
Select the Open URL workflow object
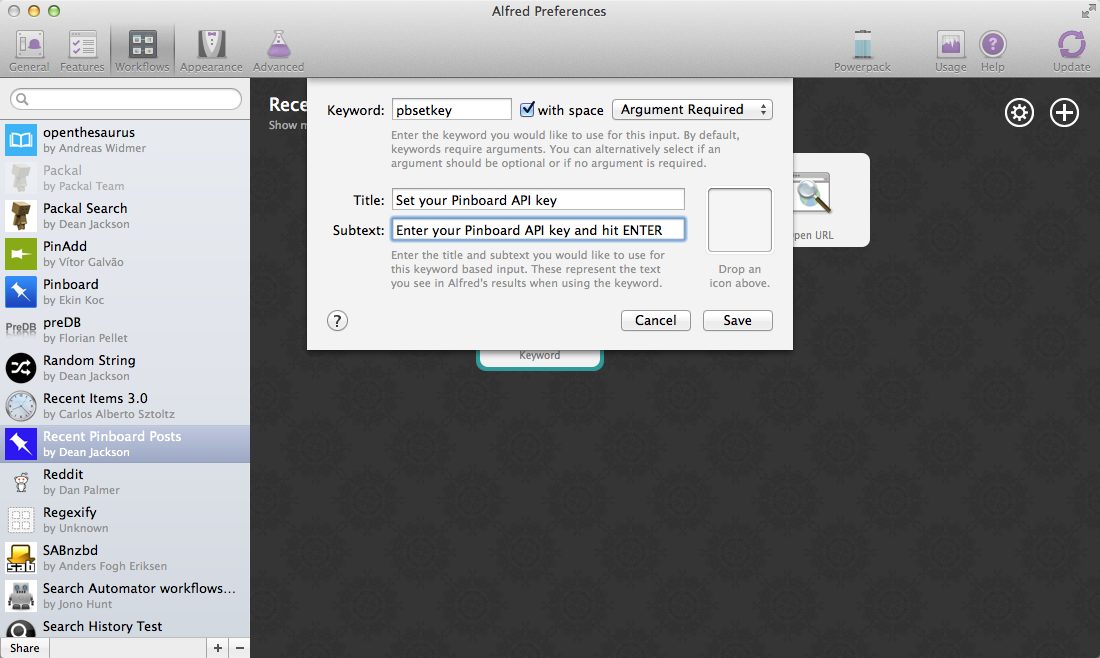(831, 200)
